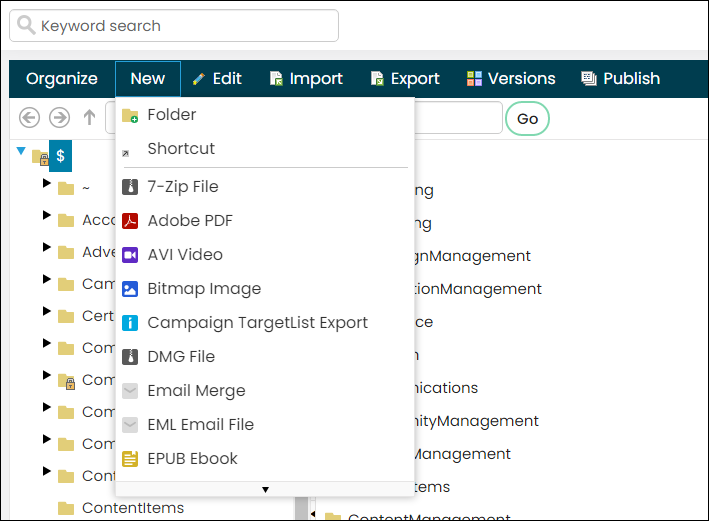Expand the Adv folder node
Image resolution: width=709 pixels, height=521 pixels.
pos(47,247)
